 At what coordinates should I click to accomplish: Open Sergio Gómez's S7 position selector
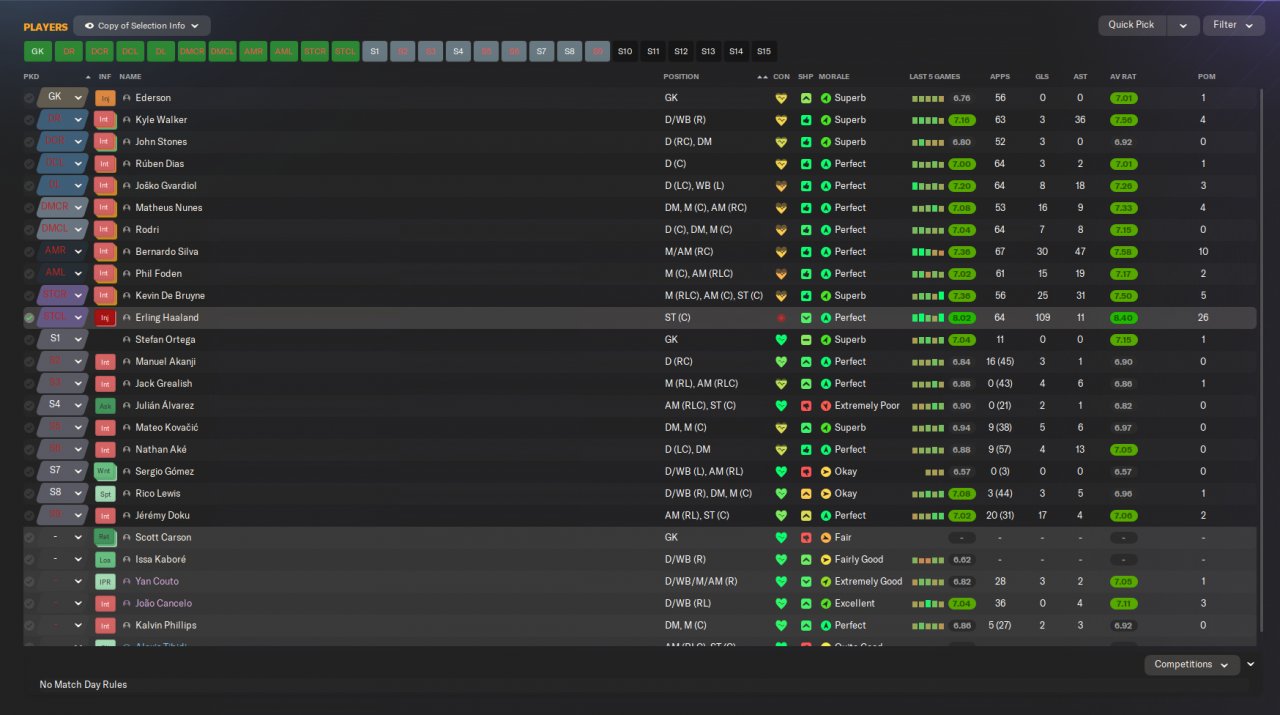[x=62, y=472]
